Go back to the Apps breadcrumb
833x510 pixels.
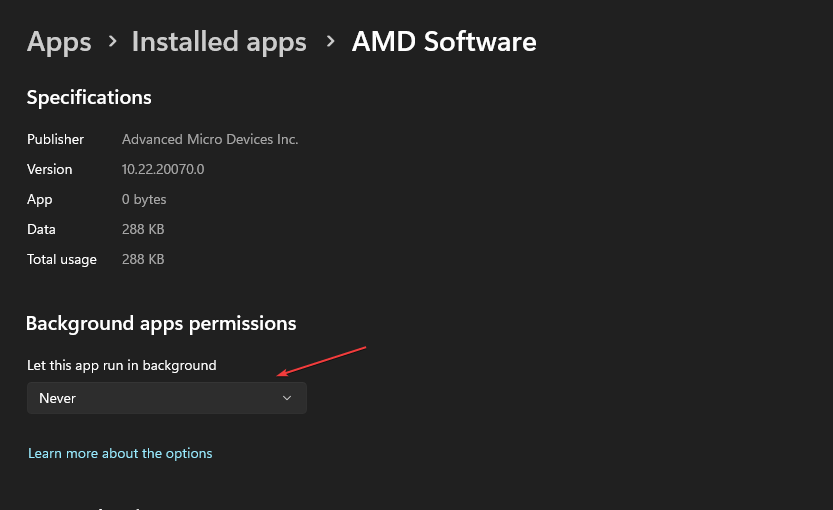tap(59, 42)
